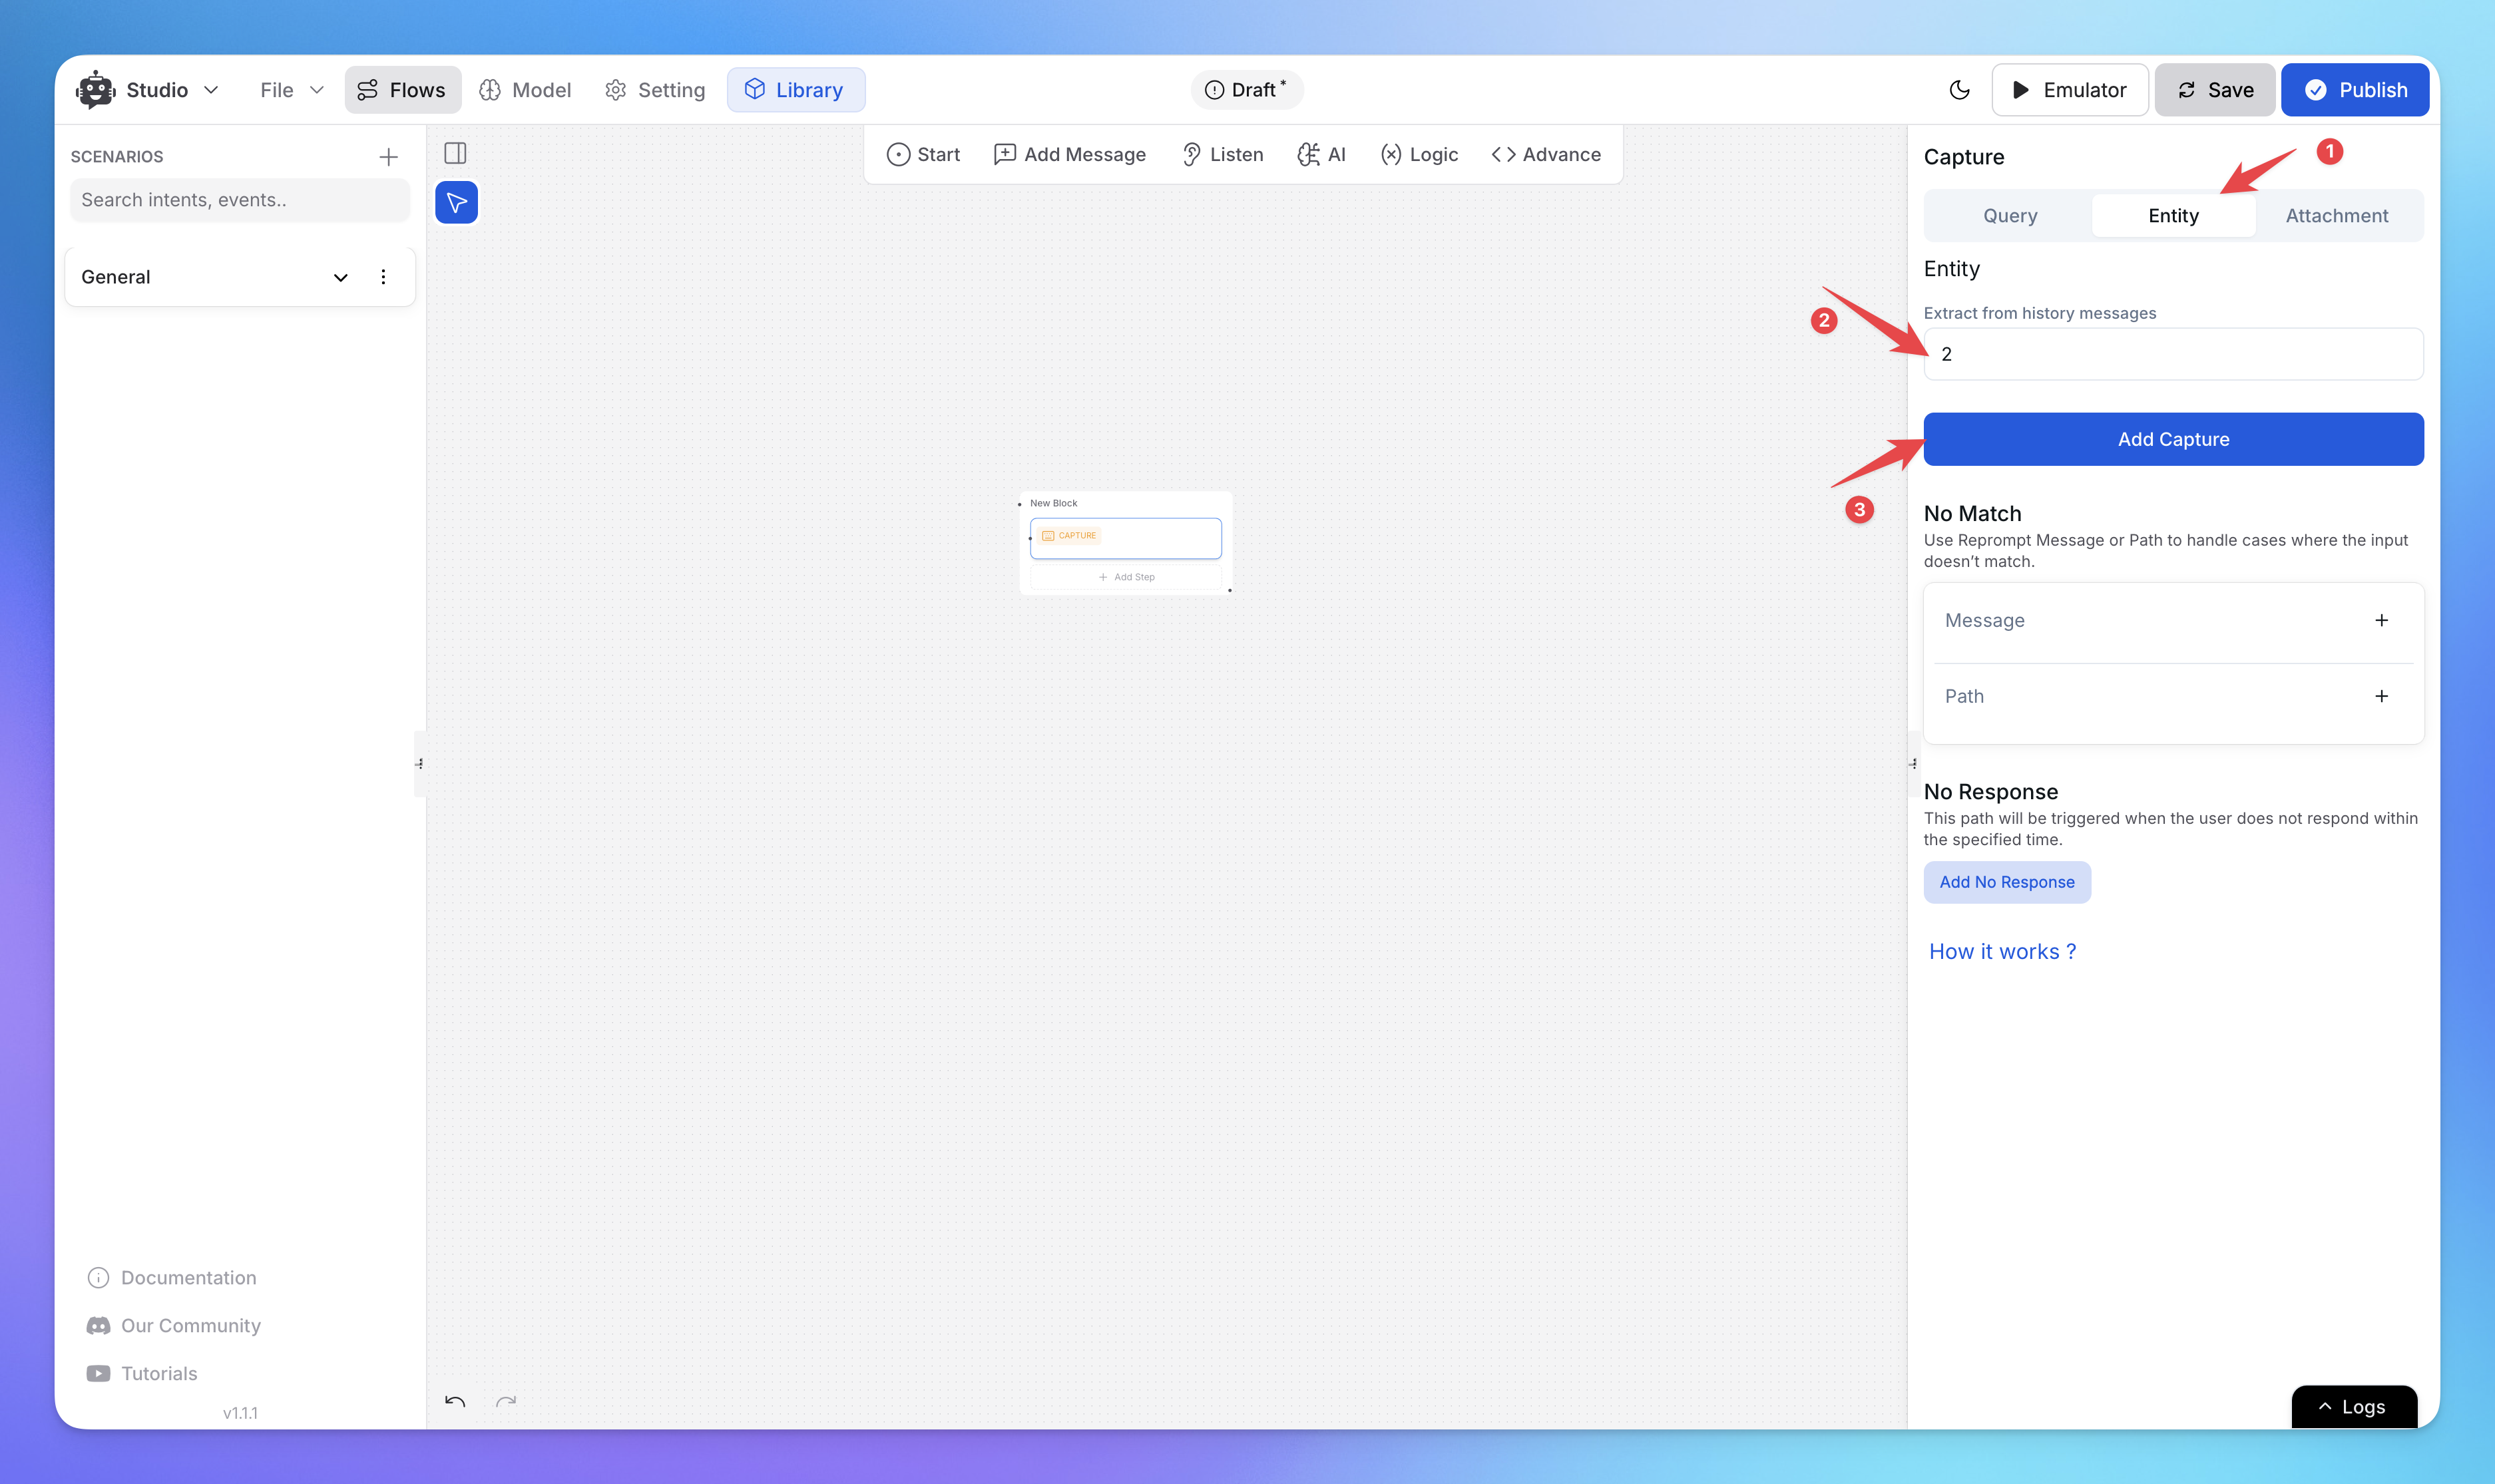The width and height of the screenshot is (2495, 1484).
Task: Select the CAPTURE step in New Block
Action: pyautogui.click(x=1125, y=538)
